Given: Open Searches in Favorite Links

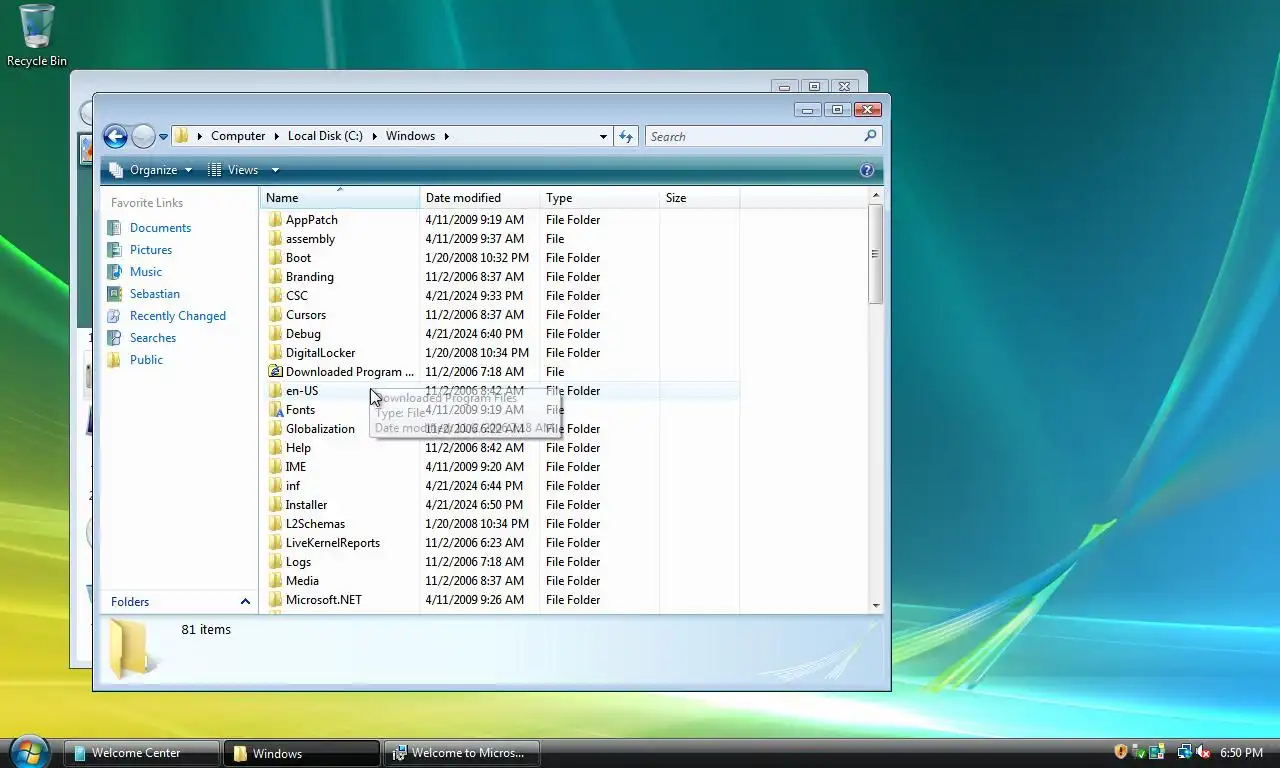Looking at the screenshot, I should pos(153,338).
